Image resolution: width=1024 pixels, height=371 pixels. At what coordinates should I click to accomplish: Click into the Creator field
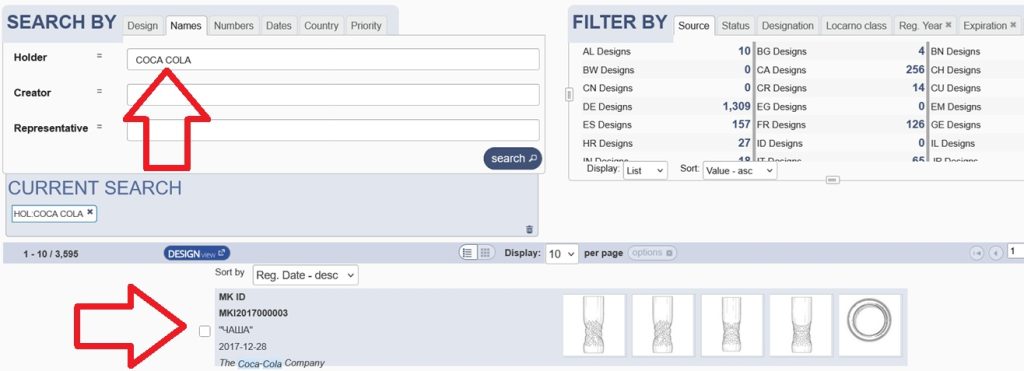click(x=333, y=95)
